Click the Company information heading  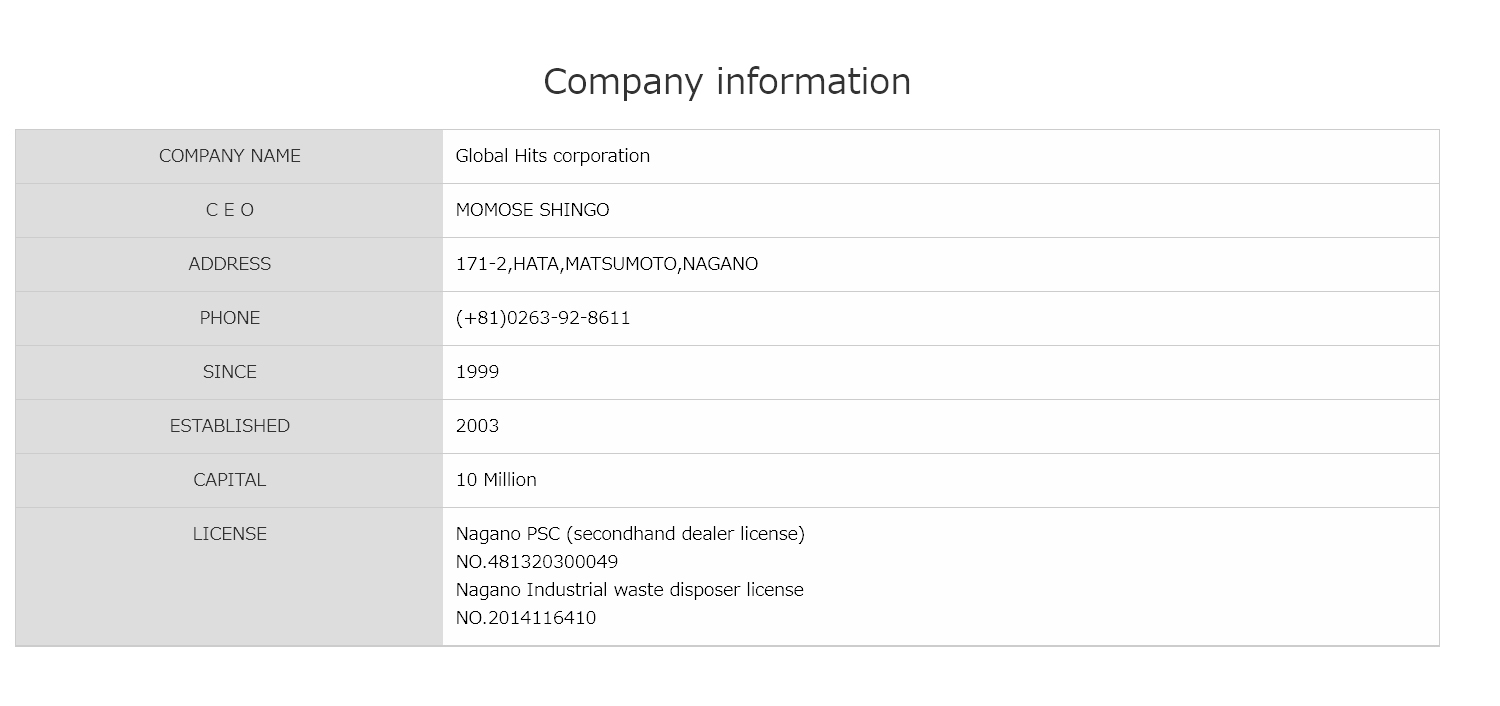coord(727,82)
